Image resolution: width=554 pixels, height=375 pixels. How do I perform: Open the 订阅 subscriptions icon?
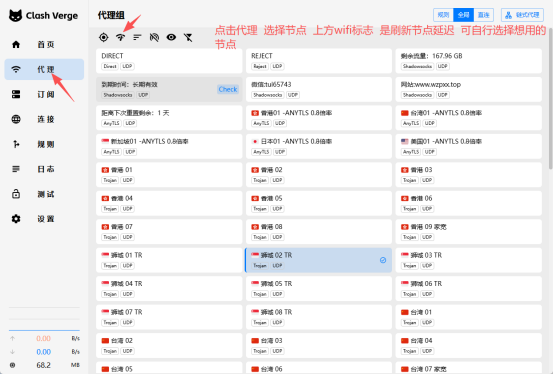pyautogui.click(x=16, y=94)
